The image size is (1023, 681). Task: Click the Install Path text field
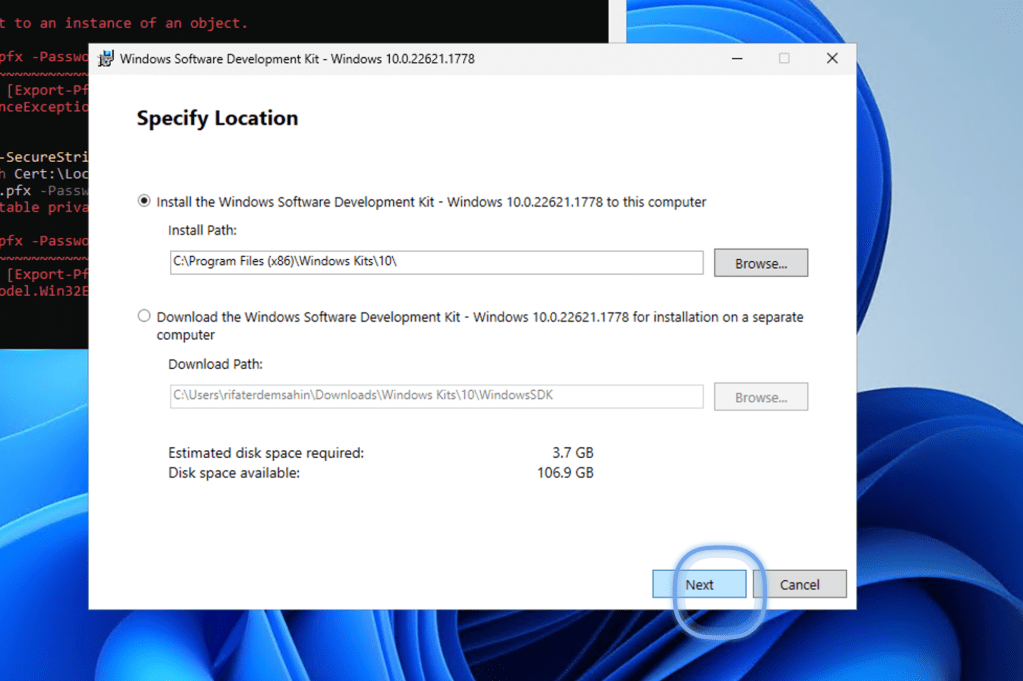pyautogui.click(x=436, y=262)
